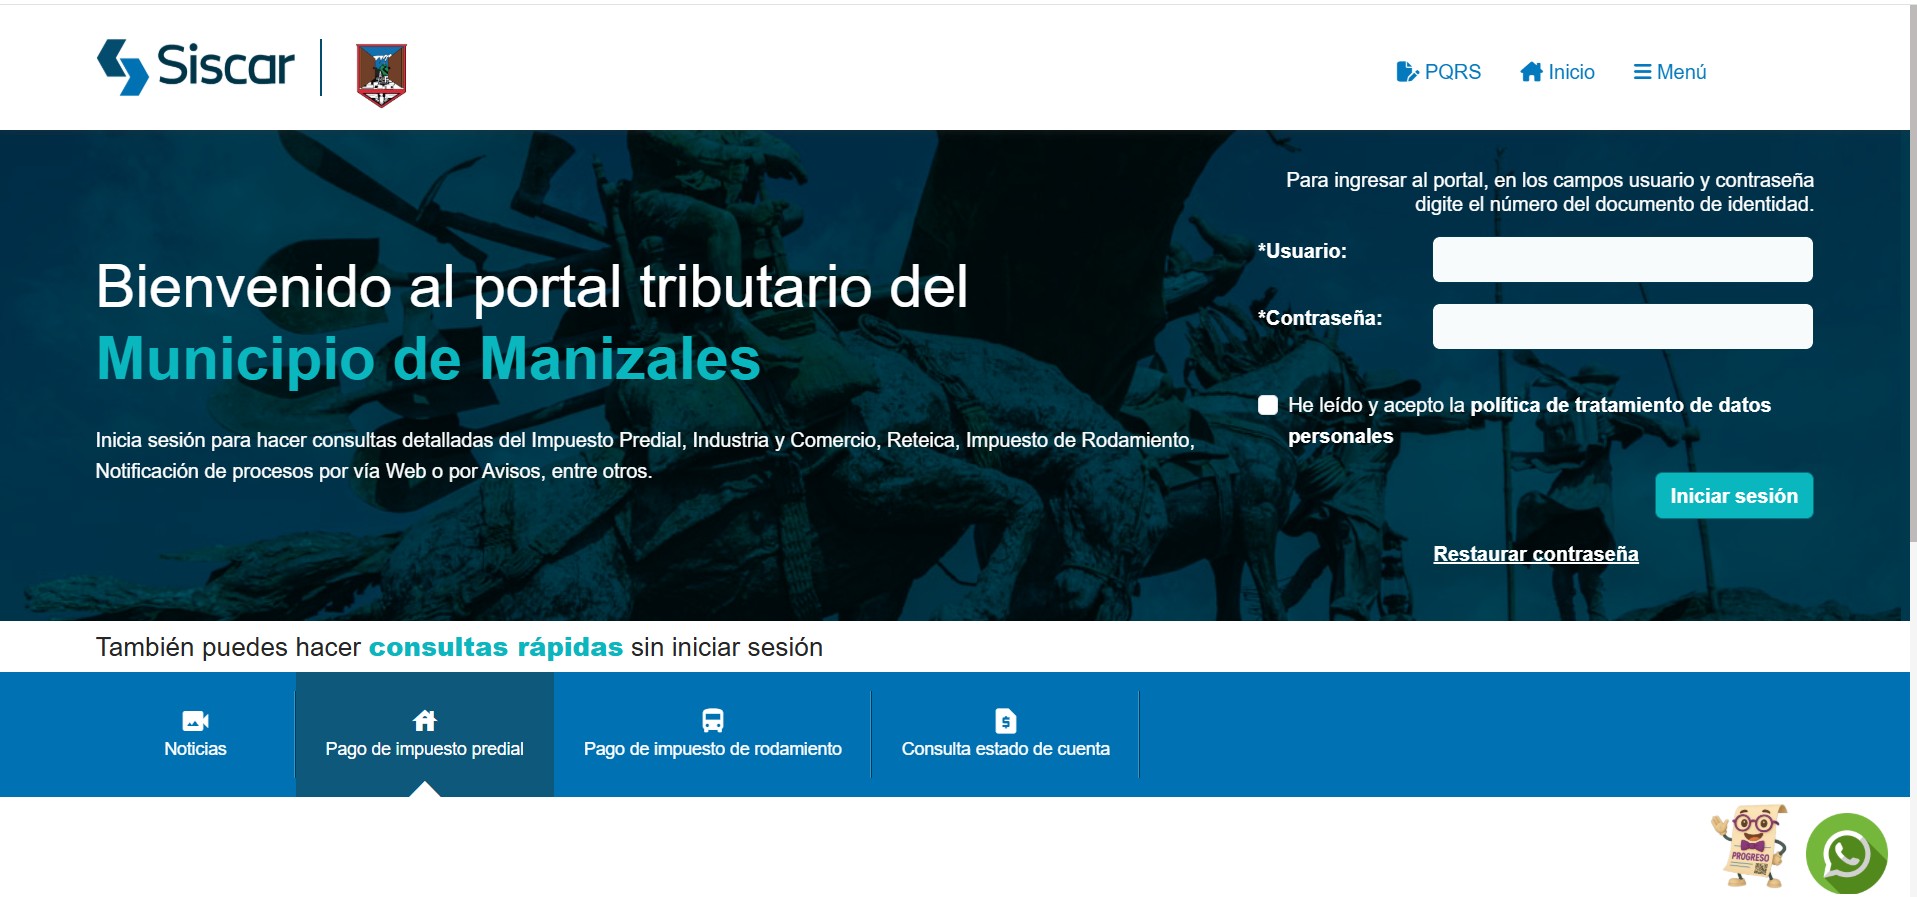The width and height of the screenshot is (1917, 897).
Task: Open the WhatsApp chat button
Action: coord(1846,854)
